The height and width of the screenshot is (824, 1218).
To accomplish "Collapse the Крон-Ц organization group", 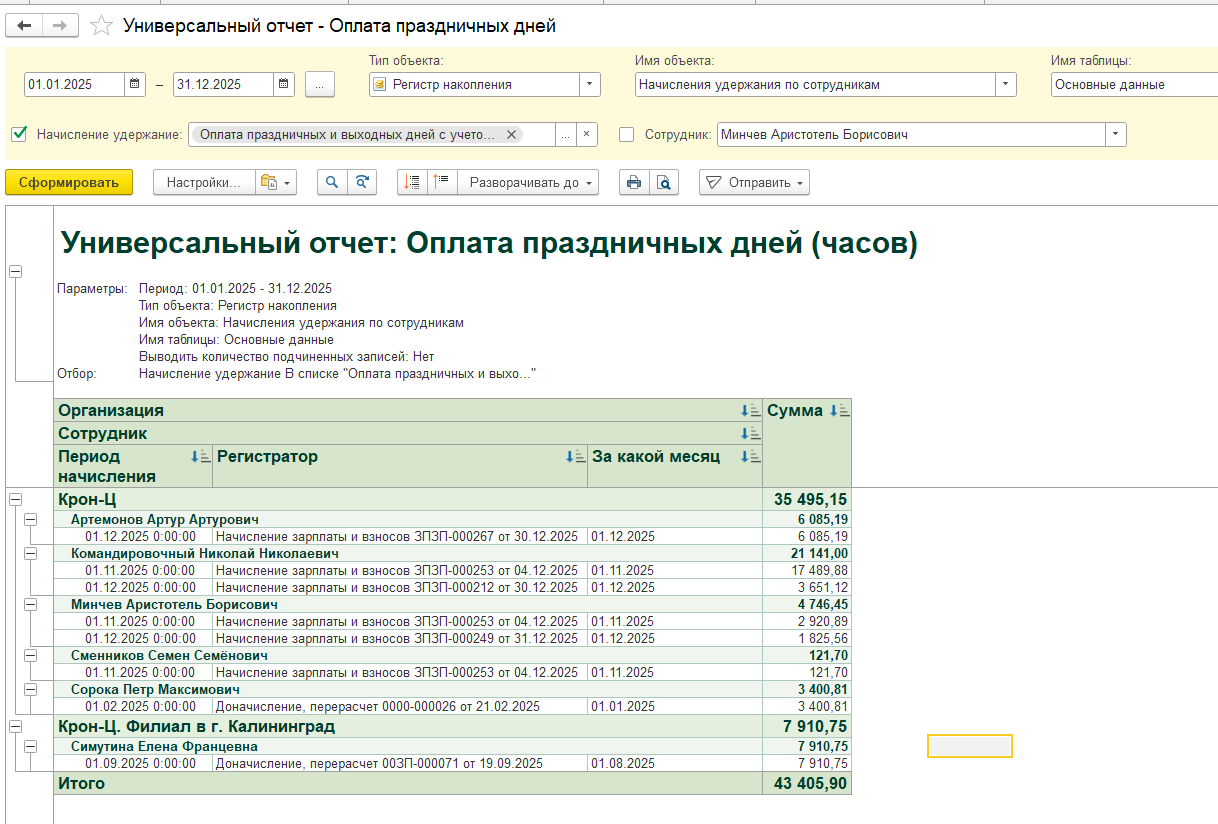I will click(x=15, y=499).
